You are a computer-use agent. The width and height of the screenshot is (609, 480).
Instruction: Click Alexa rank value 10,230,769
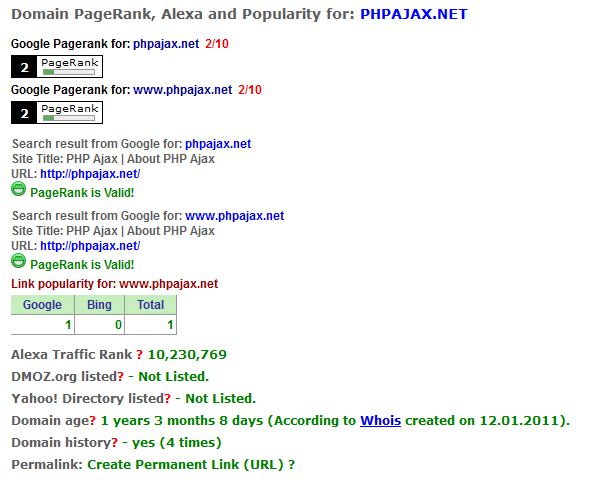coord(187,355)
